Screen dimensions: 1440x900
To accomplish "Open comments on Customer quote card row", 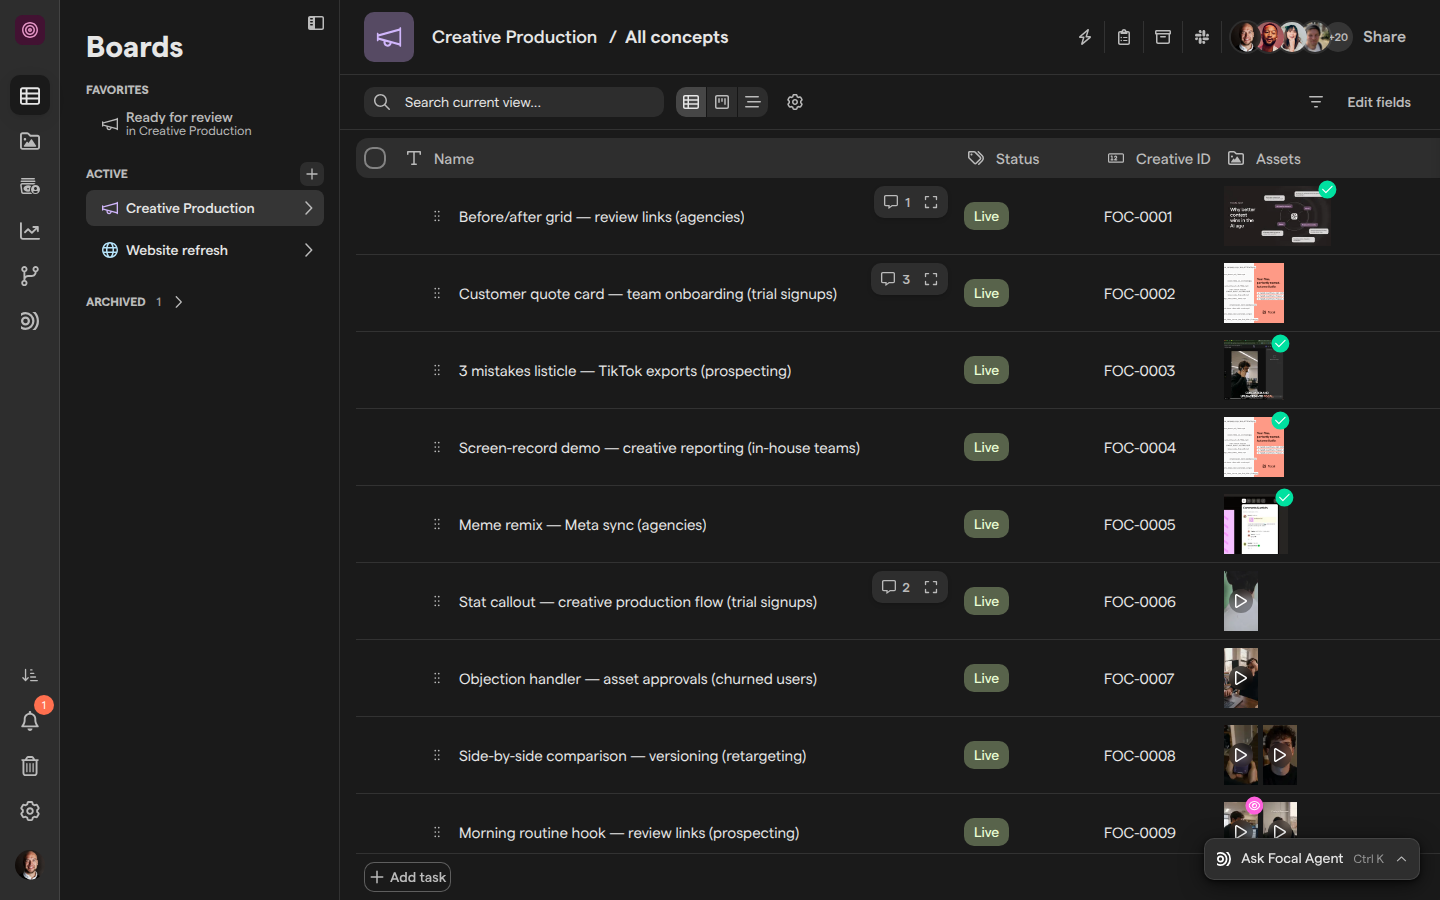I will pyautogui.click(x=895, y=279).
